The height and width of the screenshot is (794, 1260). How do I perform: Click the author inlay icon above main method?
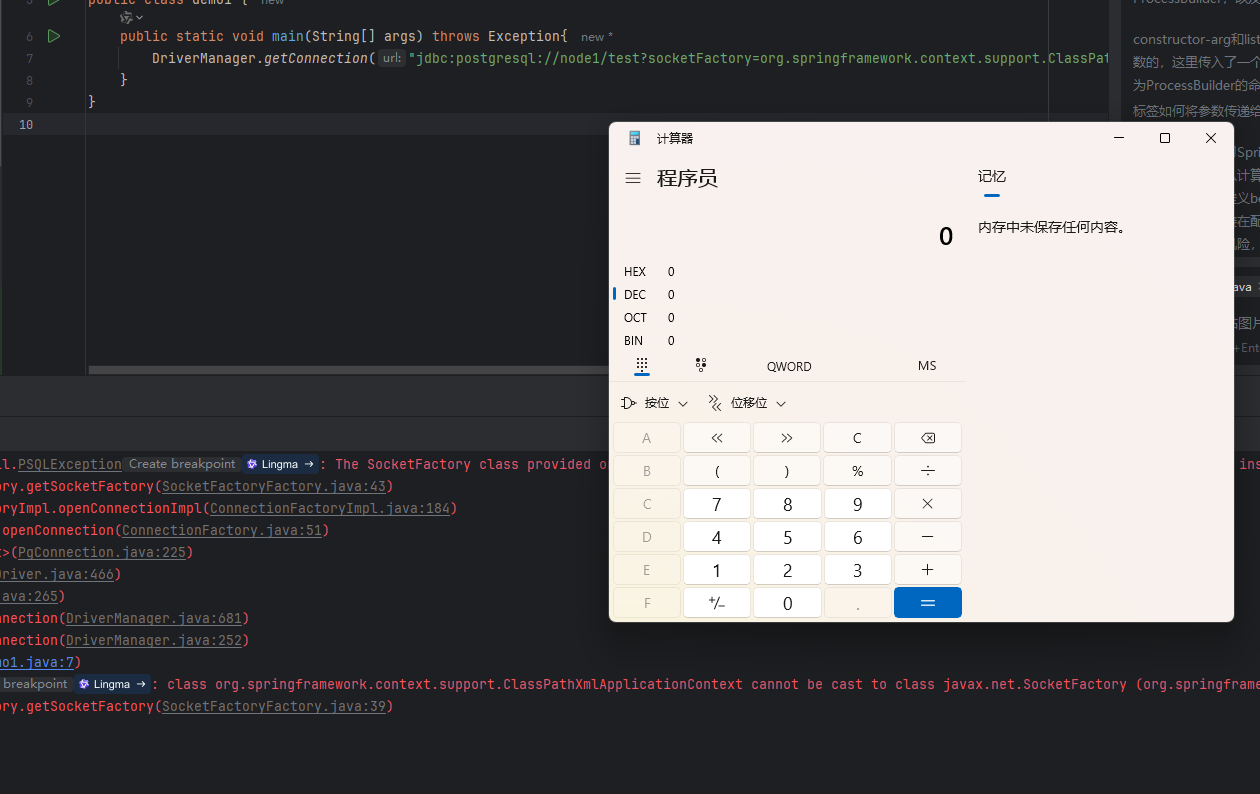coord(126,17)
